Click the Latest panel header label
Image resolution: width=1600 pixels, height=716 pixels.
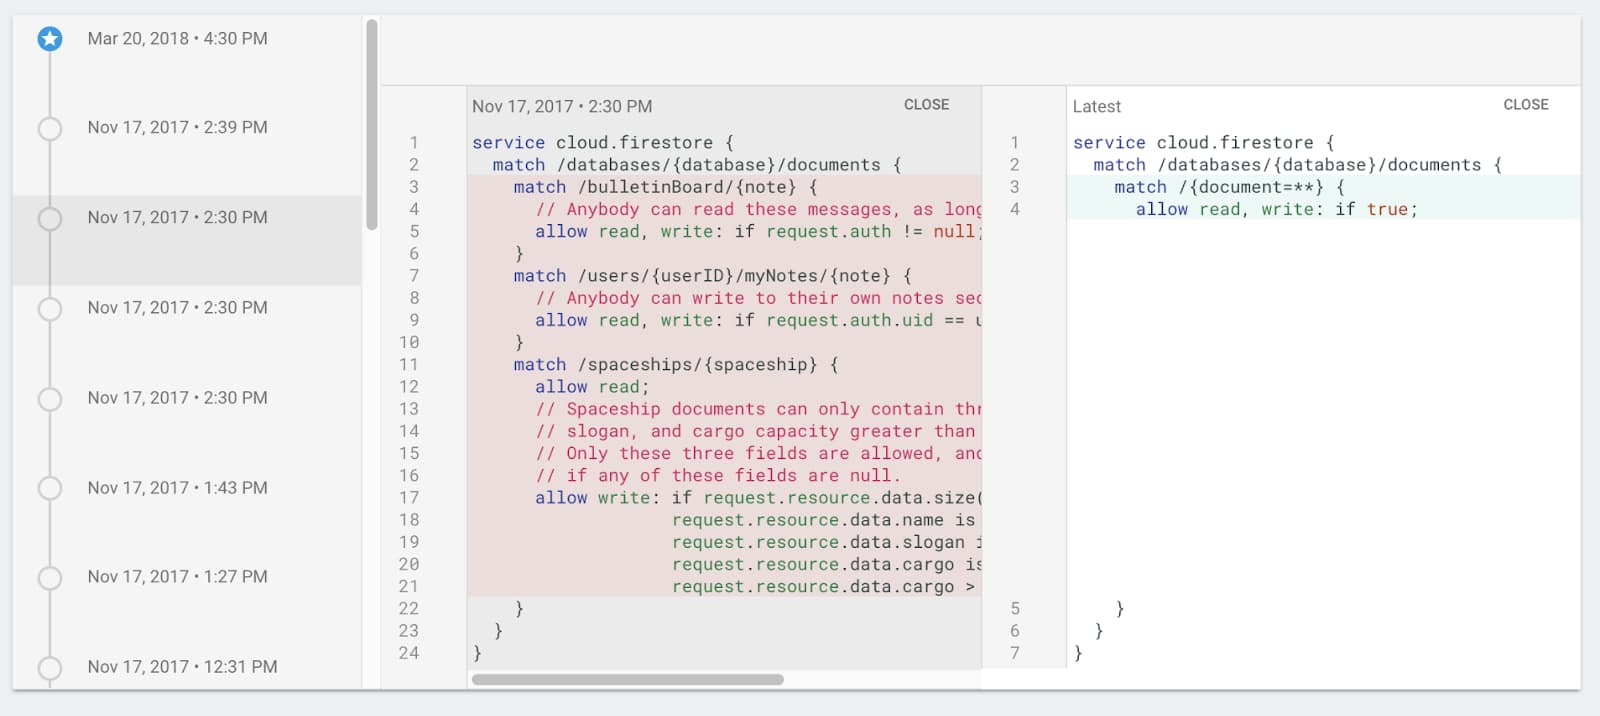1097,106
